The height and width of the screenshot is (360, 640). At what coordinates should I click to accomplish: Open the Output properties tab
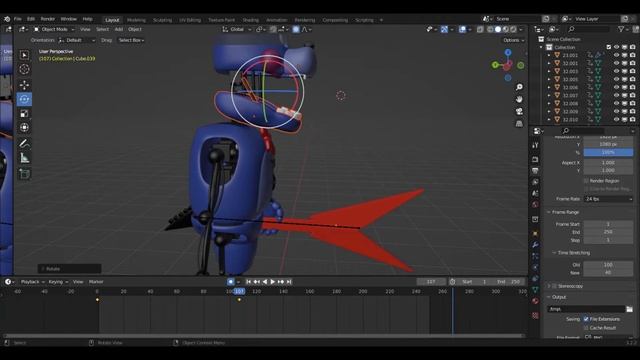point(535,171)
